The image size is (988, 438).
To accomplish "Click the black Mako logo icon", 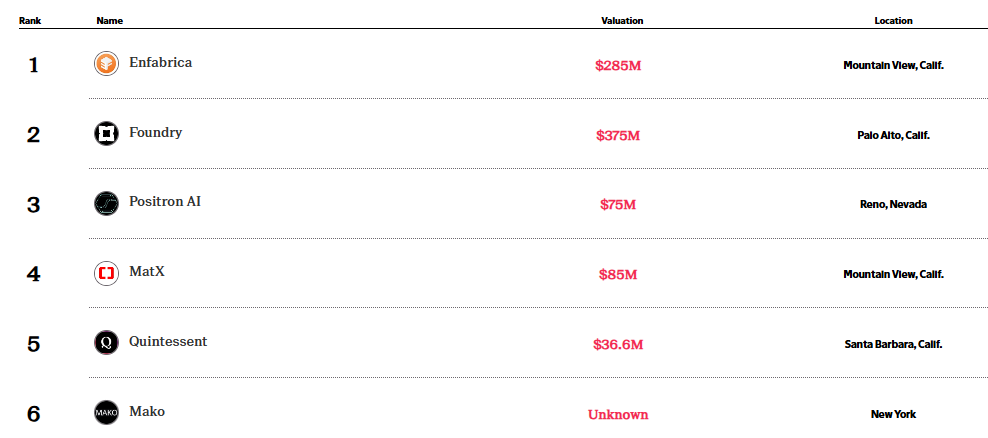I will (106, 412).
